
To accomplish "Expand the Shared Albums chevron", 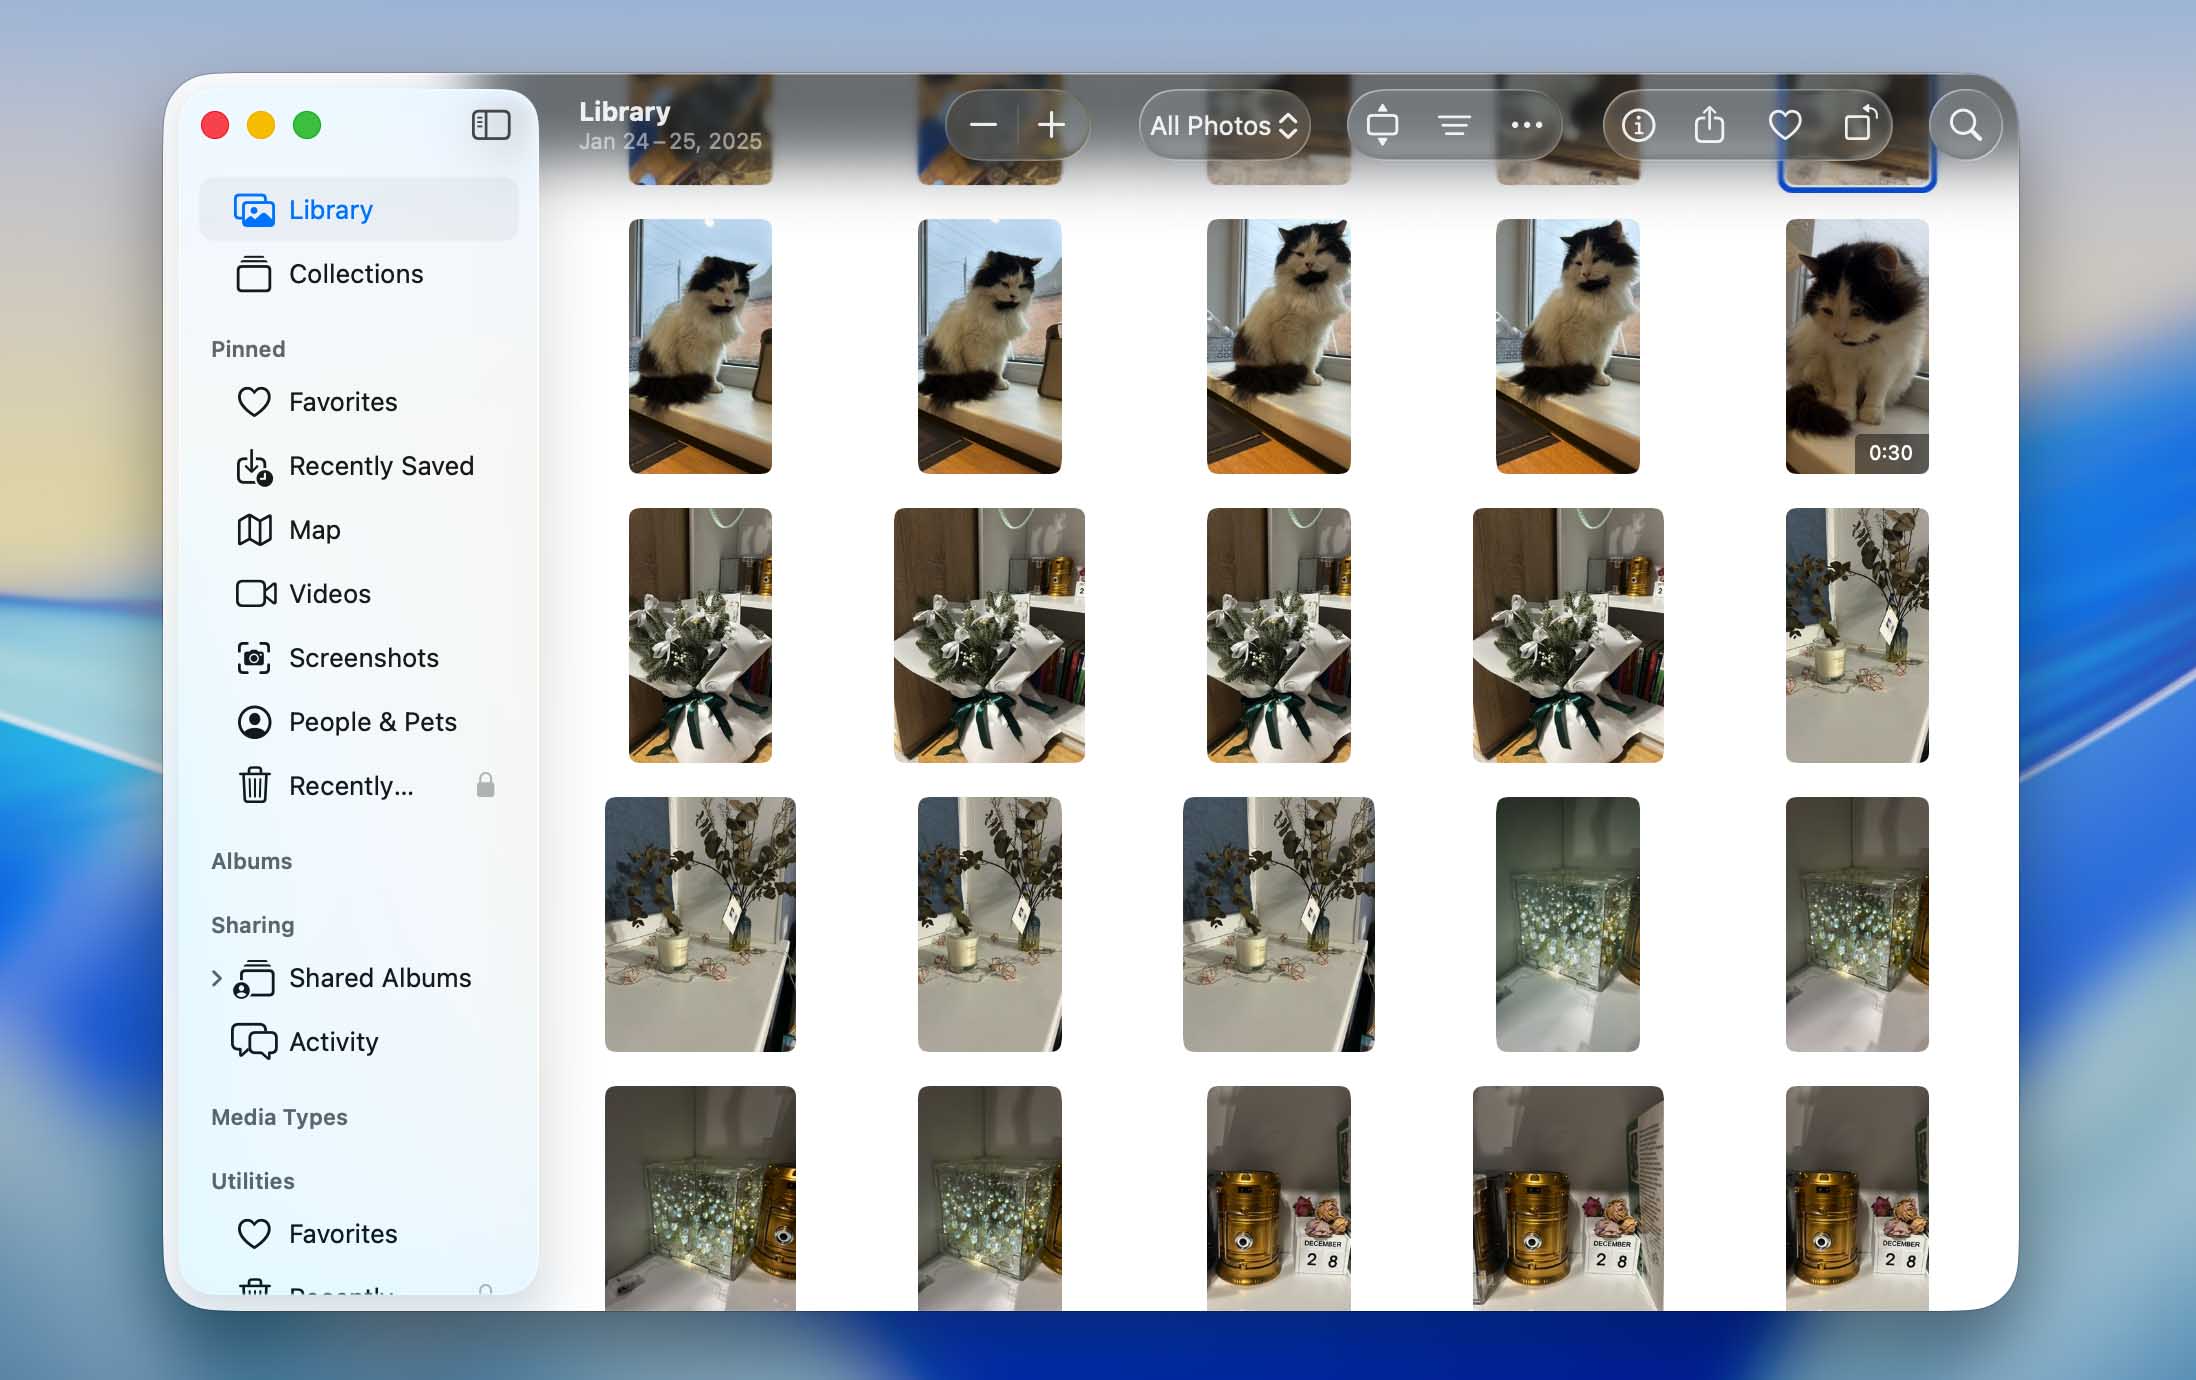I will click(x=216, y=978).
